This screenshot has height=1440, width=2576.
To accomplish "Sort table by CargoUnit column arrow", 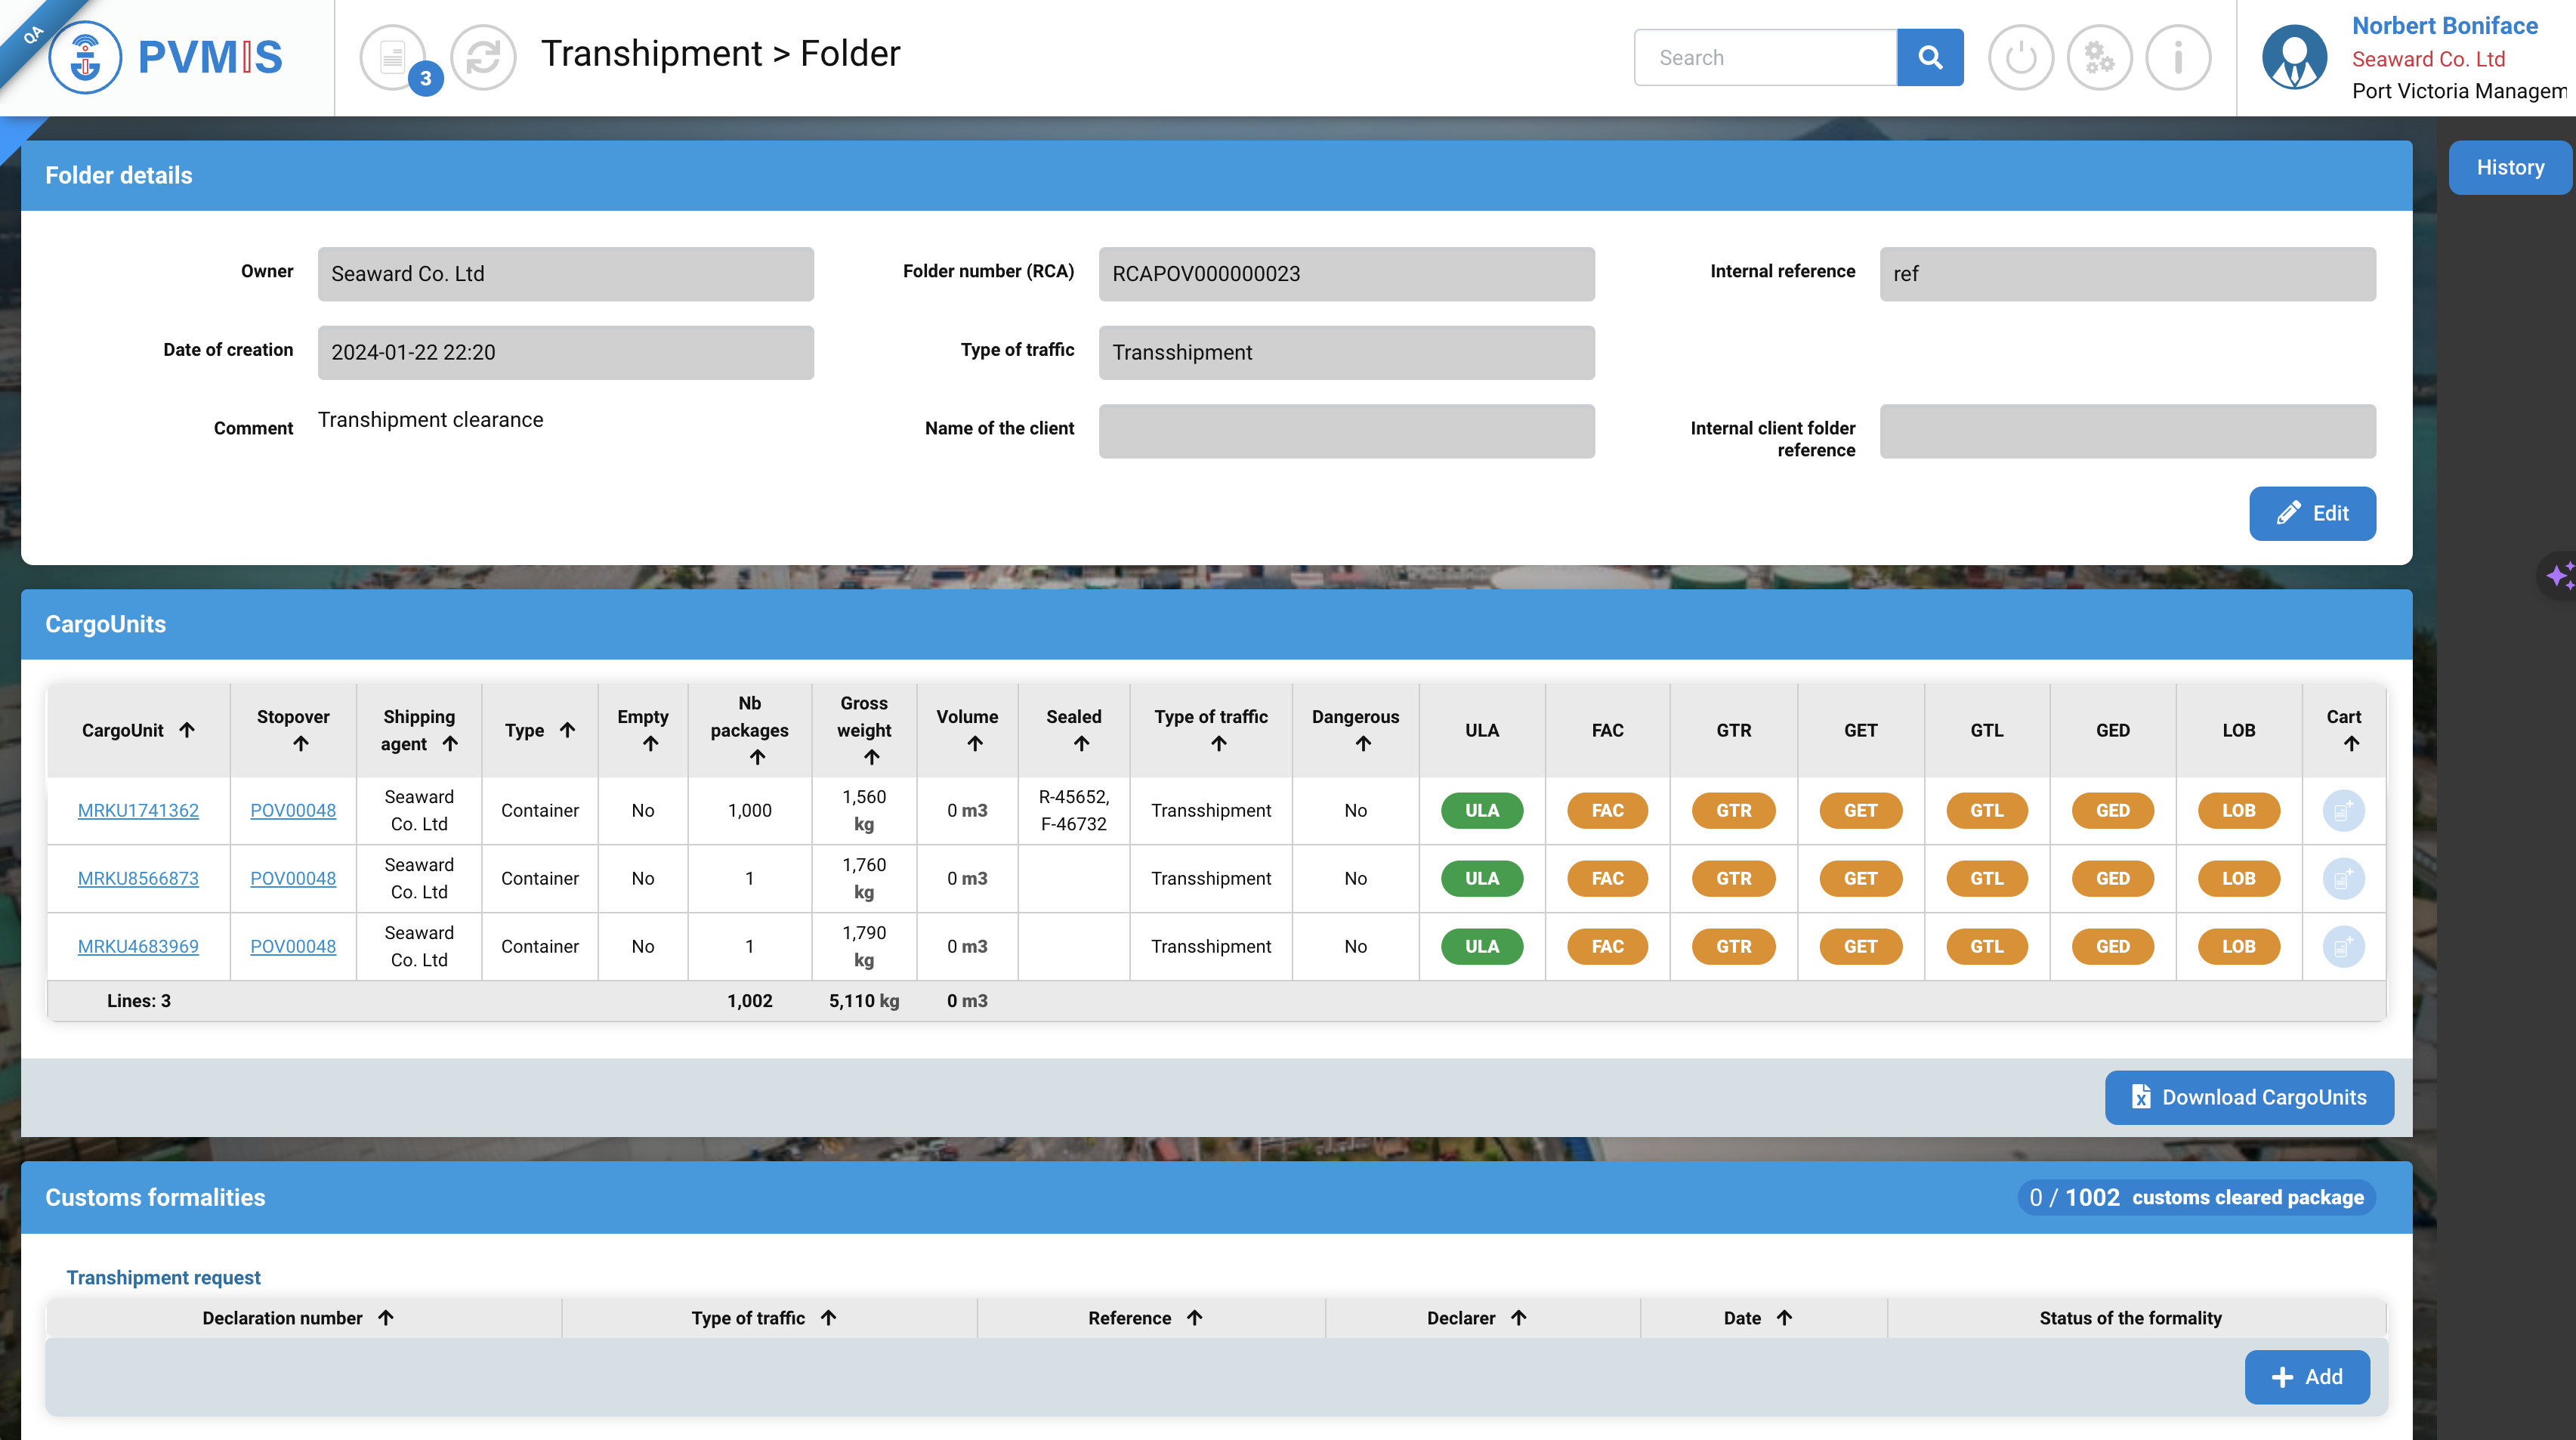I will (x=187, y=730).
